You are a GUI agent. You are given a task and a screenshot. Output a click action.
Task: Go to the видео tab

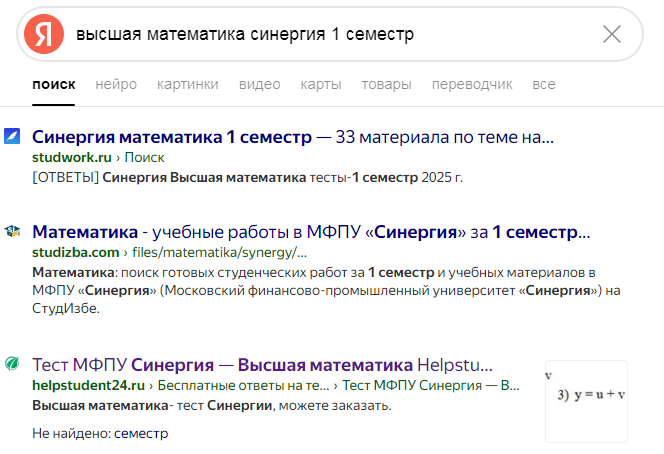point(260,84)
